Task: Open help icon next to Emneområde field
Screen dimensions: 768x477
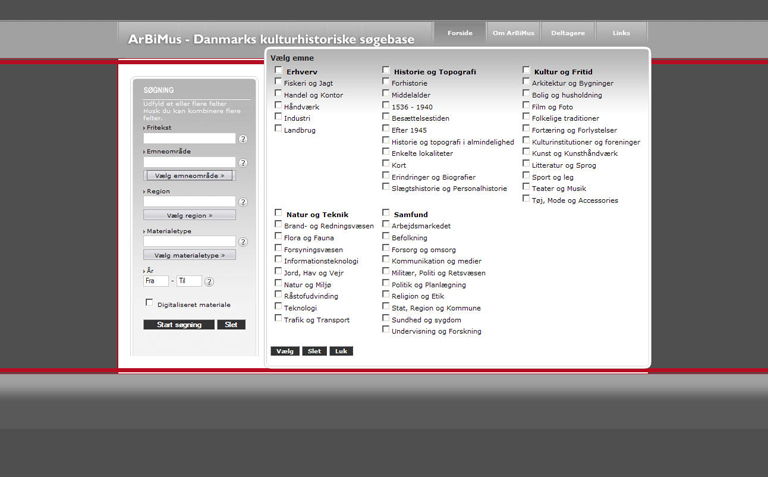Action: point(243,163)
